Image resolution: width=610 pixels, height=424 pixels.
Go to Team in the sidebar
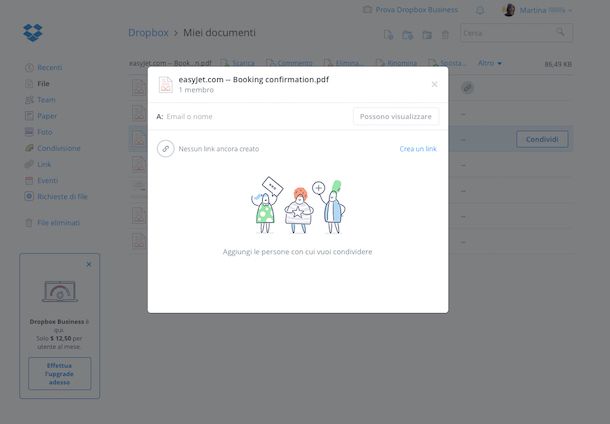click(x=46, y=100)
